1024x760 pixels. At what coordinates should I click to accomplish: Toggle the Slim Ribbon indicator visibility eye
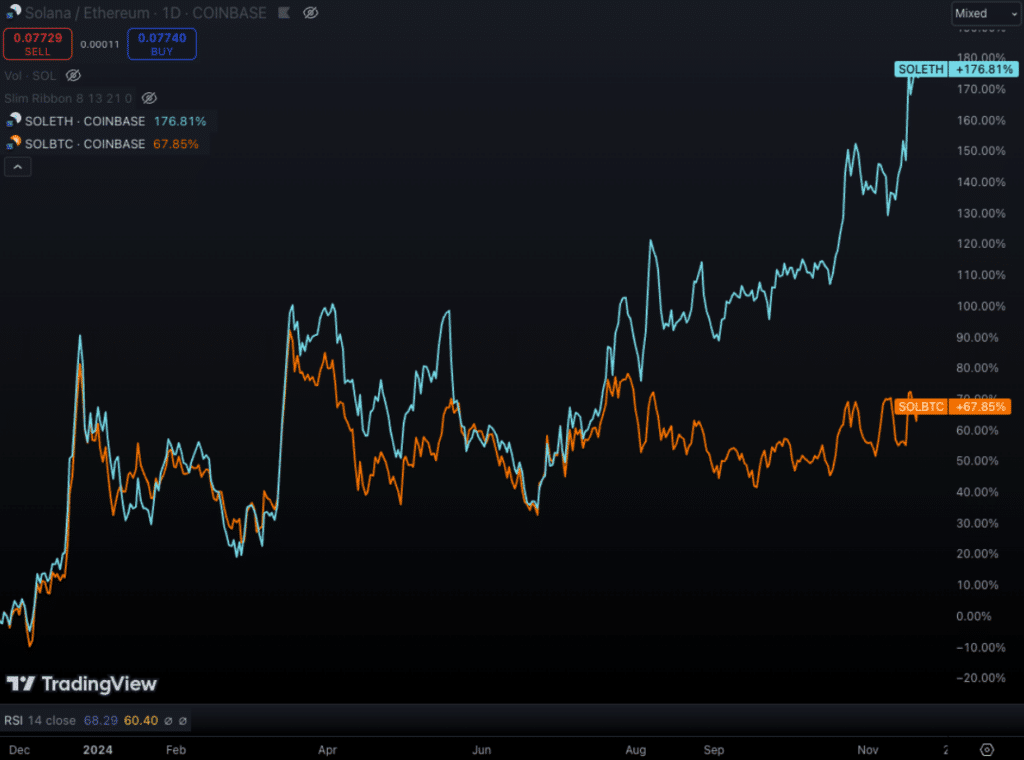click(x=150, y=98)
